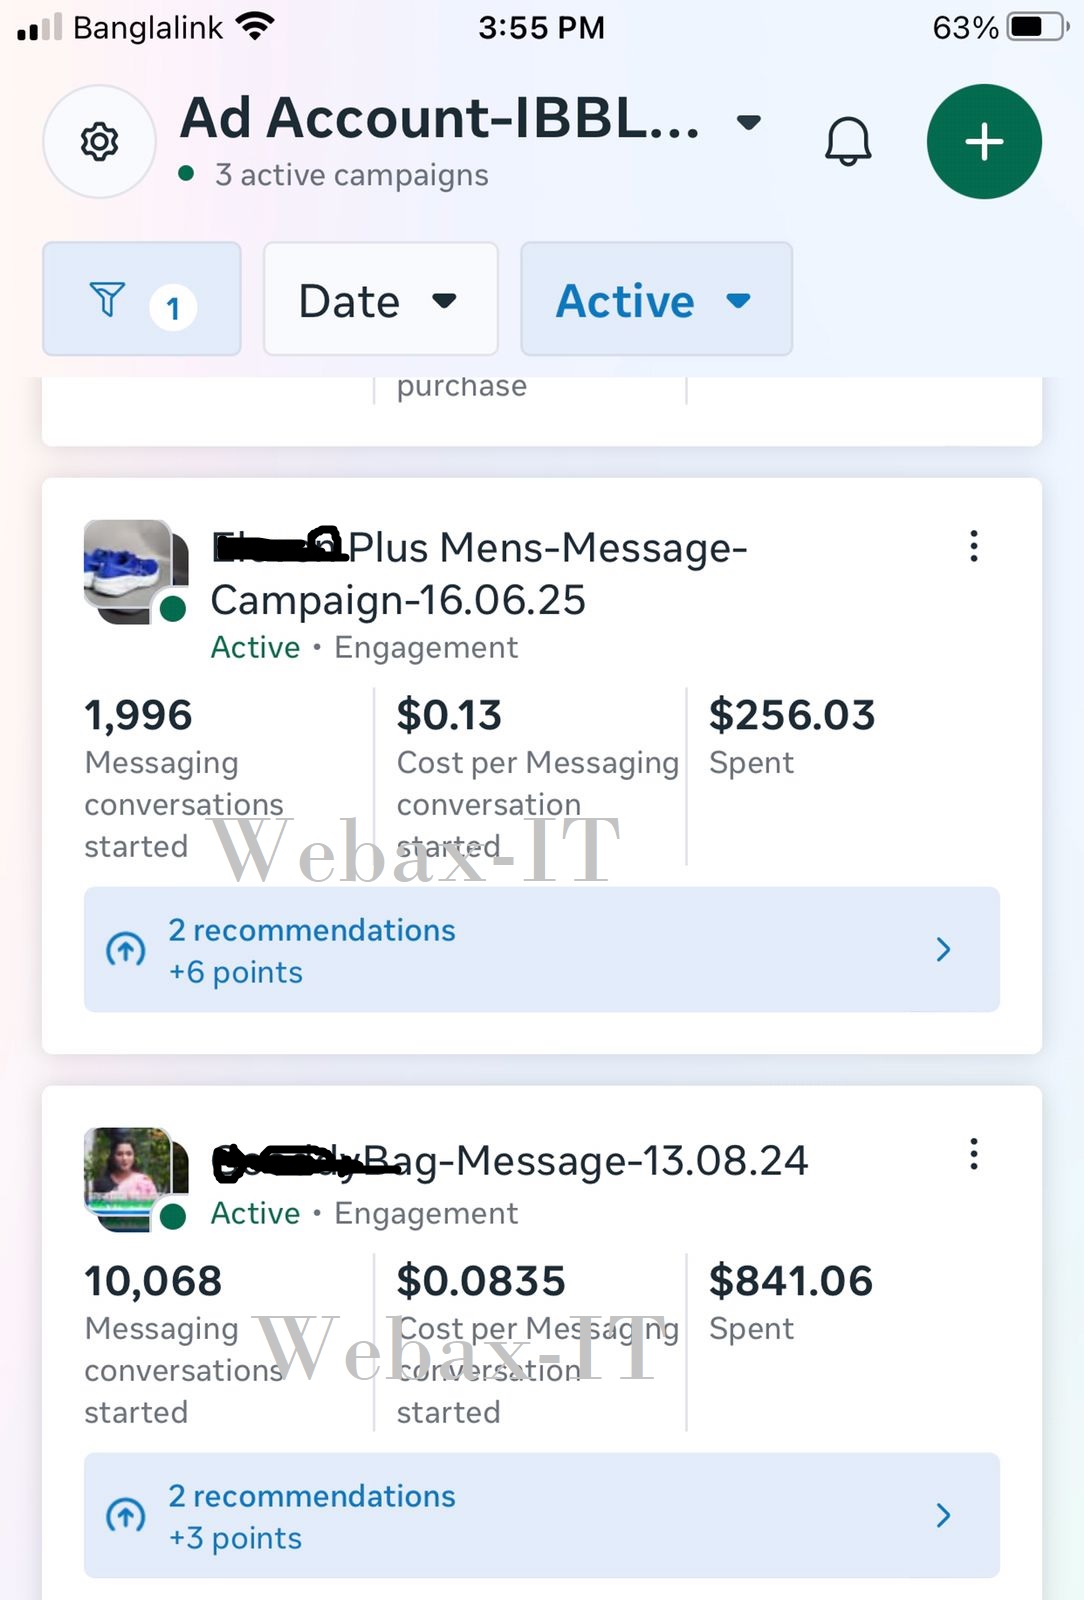1084x1600 pixels.
Task: Open three-dot menu for Plus Mens campaign
Action: [973, 546]
